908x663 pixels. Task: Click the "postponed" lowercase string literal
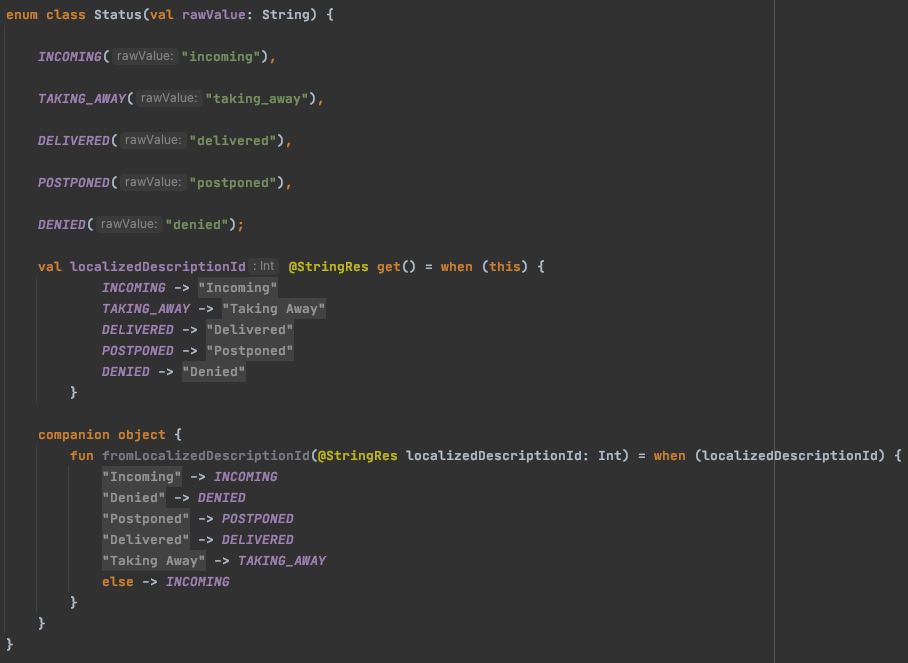point(233,183)
